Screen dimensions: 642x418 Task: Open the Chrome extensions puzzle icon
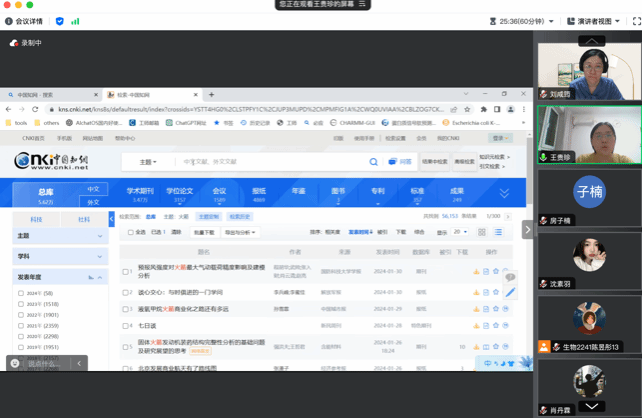pyautogui.click(x=484, y=109)
